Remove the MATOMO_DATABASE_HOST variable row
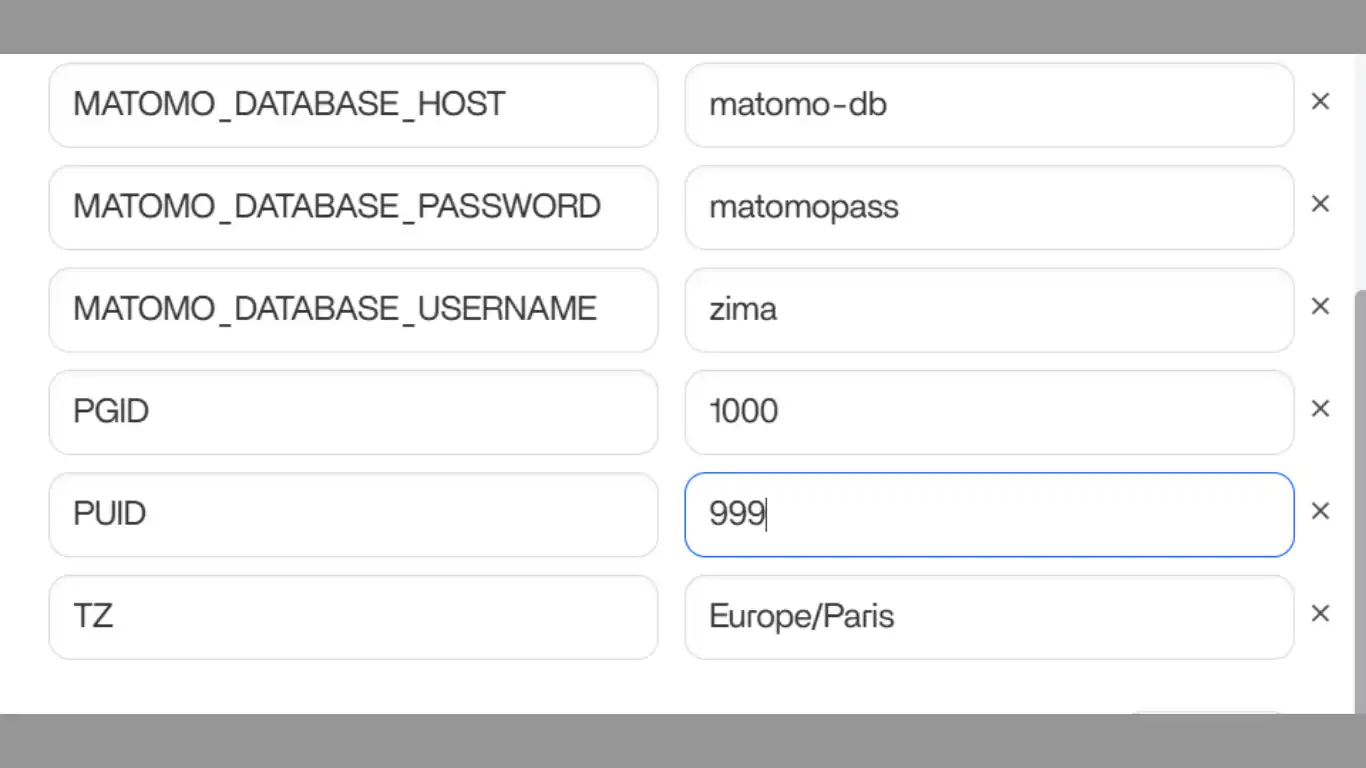The width and height of the screenshot is (1366, 768). coord(1320,102)
